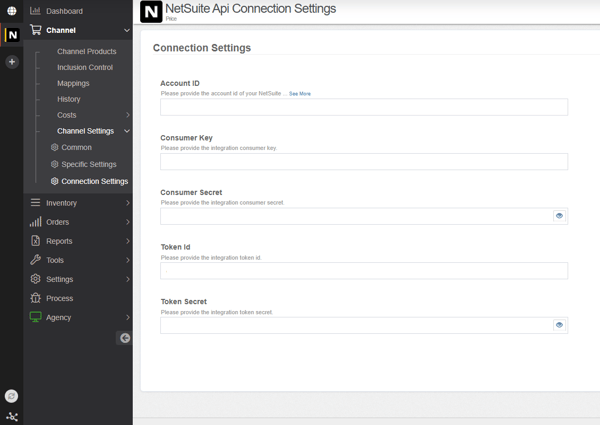Click the Price subtitle under the page title
Image resolution: width=600 pixels, height=425 pixels.
coord(171,19)
